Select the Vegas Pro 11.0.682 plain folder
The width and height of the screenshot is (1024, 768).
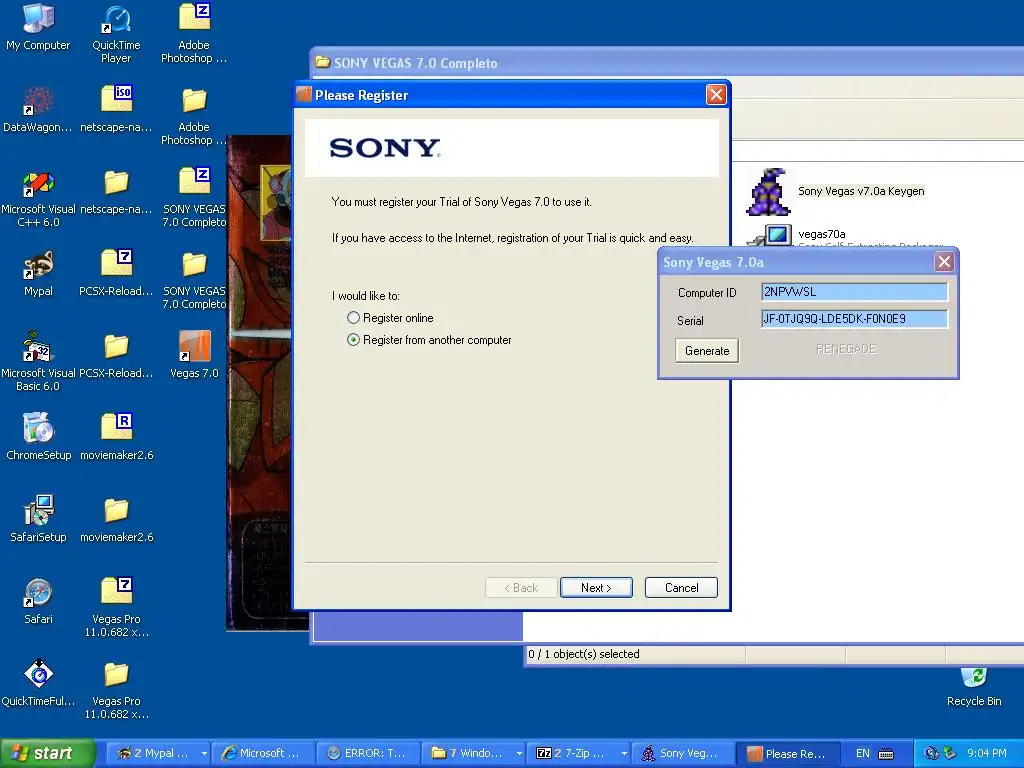[116, 689]
